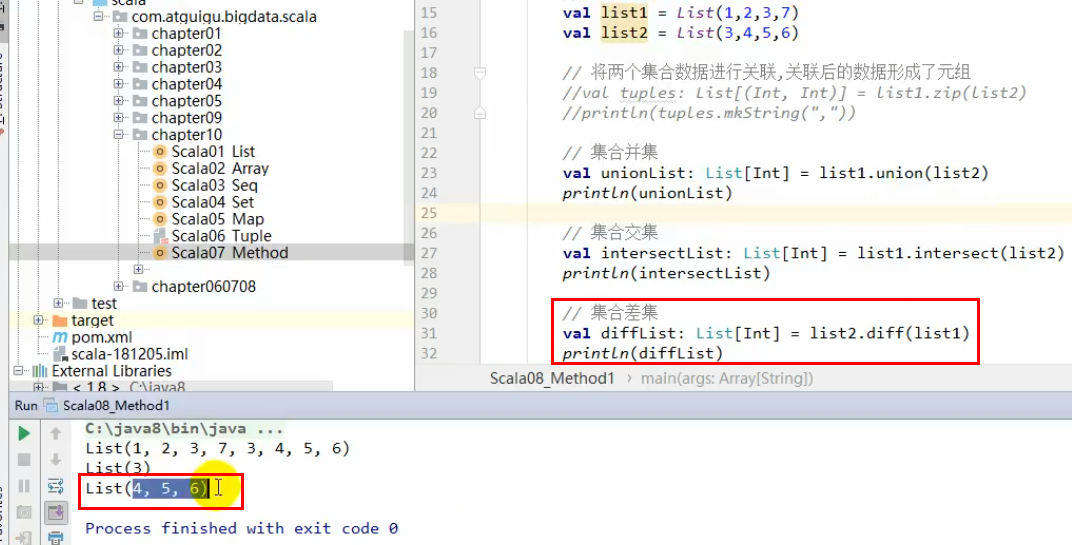Click 'println(intersectList)' in the editor
This screenshot has height=545, width=1072.
[666, 273]
